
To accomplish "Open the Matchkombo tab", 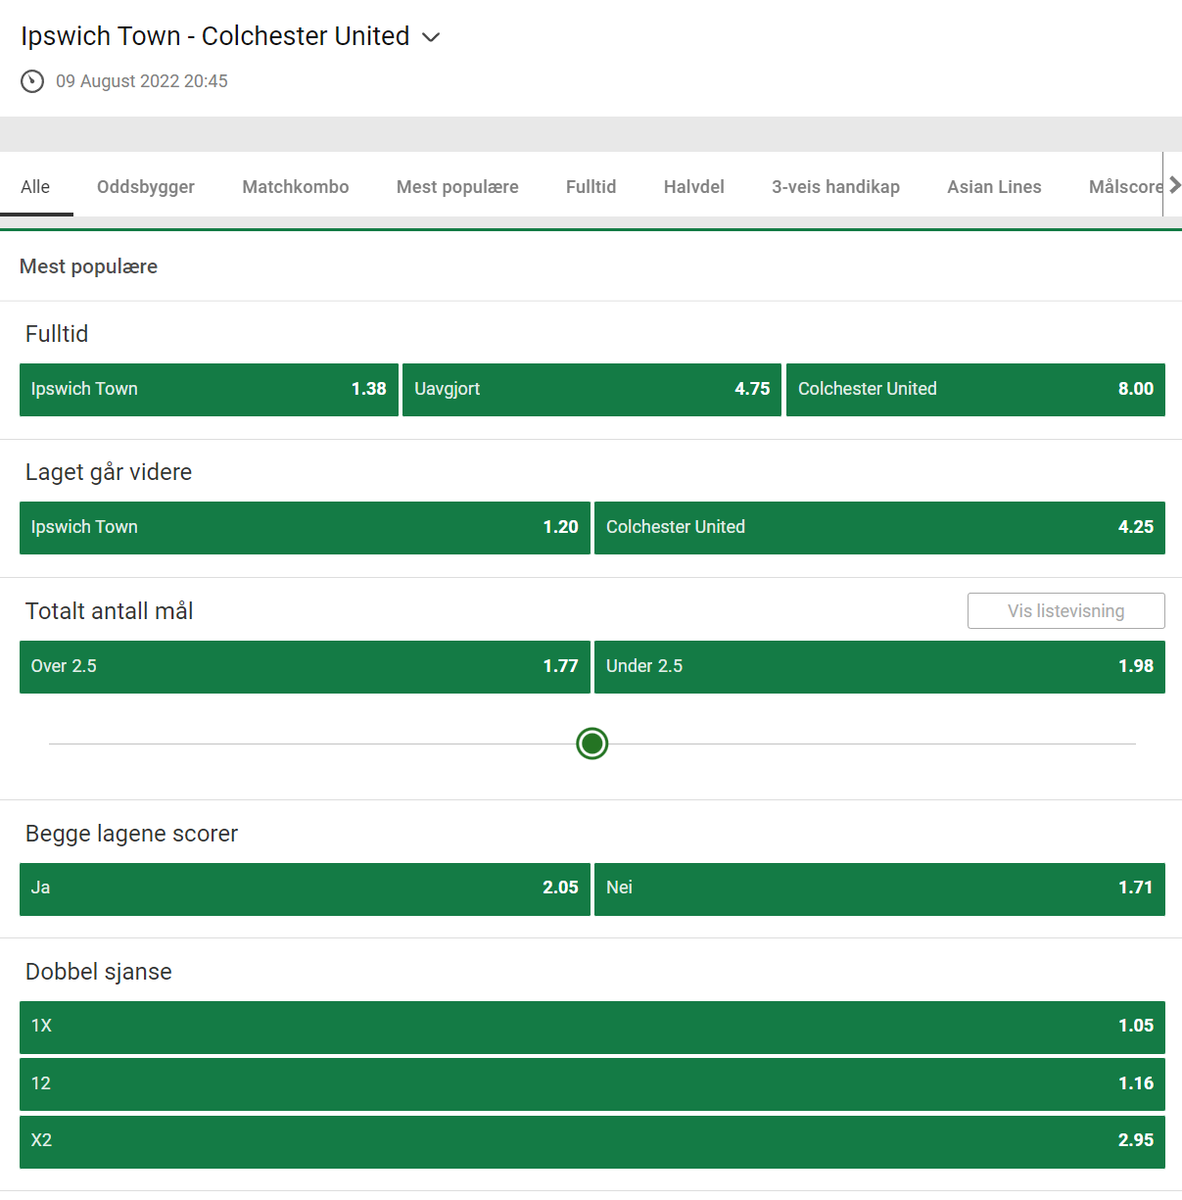I will pos(295,187).
